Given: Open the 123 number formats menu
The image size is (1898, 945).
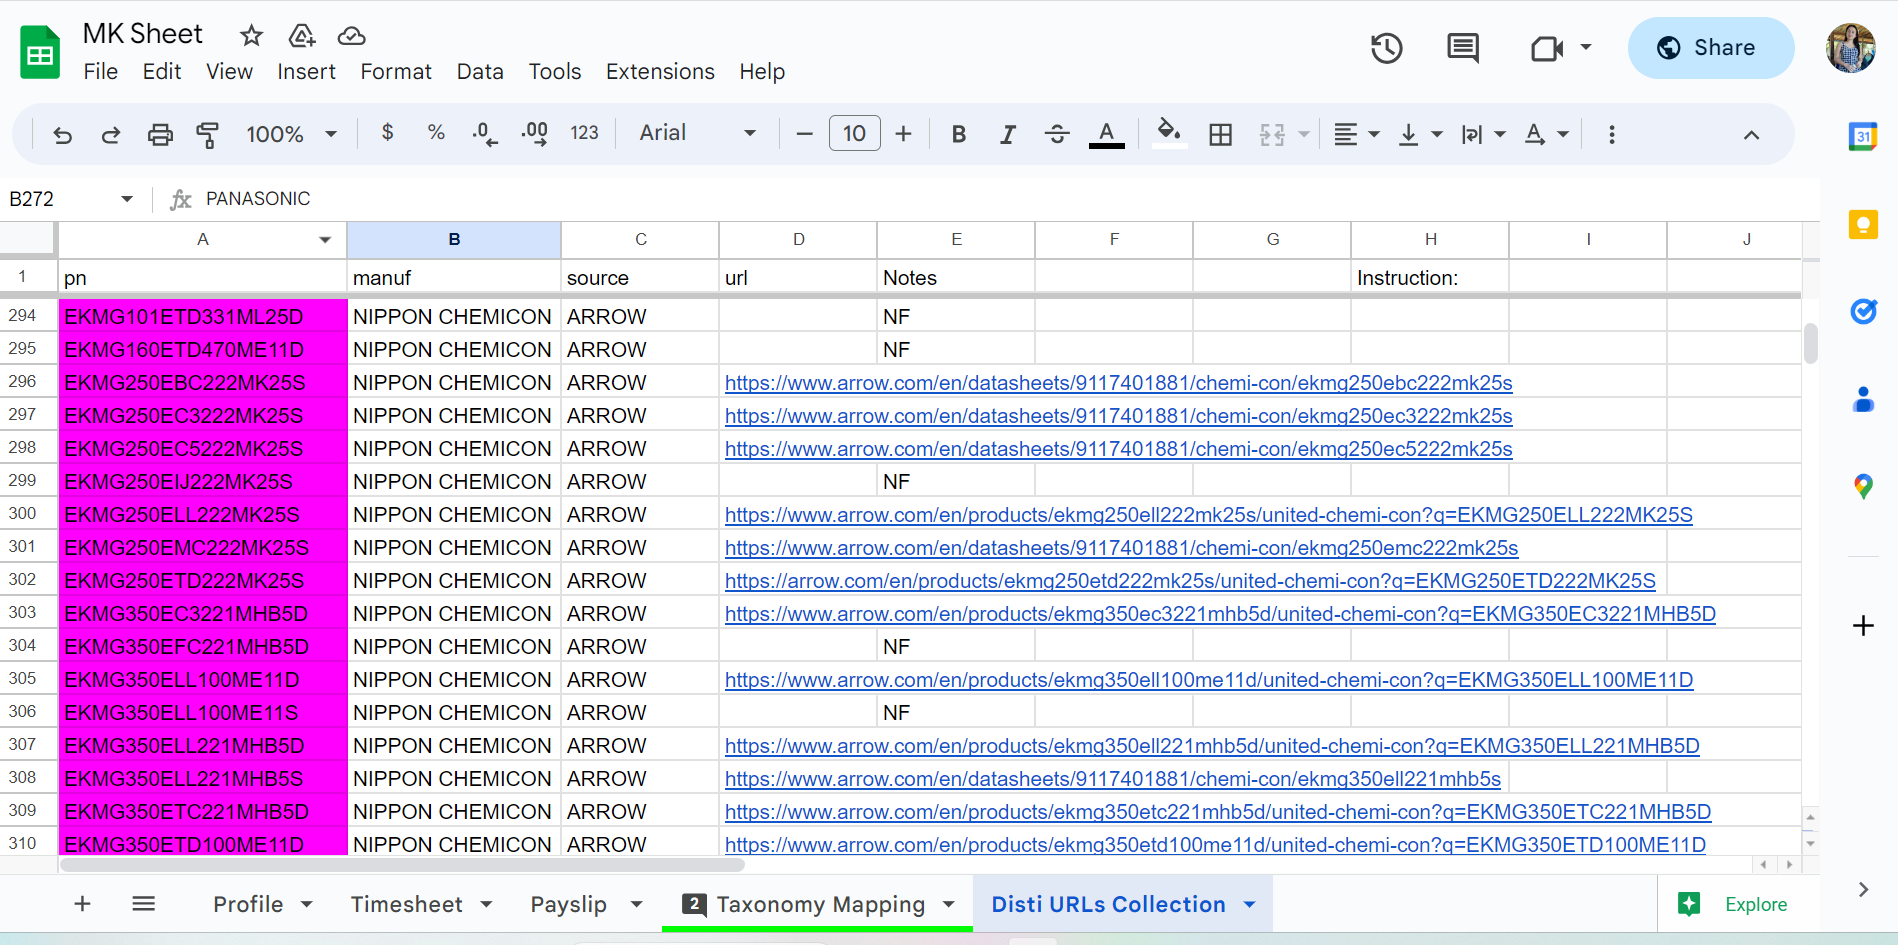Looking at the screenshot, I should [x=584, y=133].
